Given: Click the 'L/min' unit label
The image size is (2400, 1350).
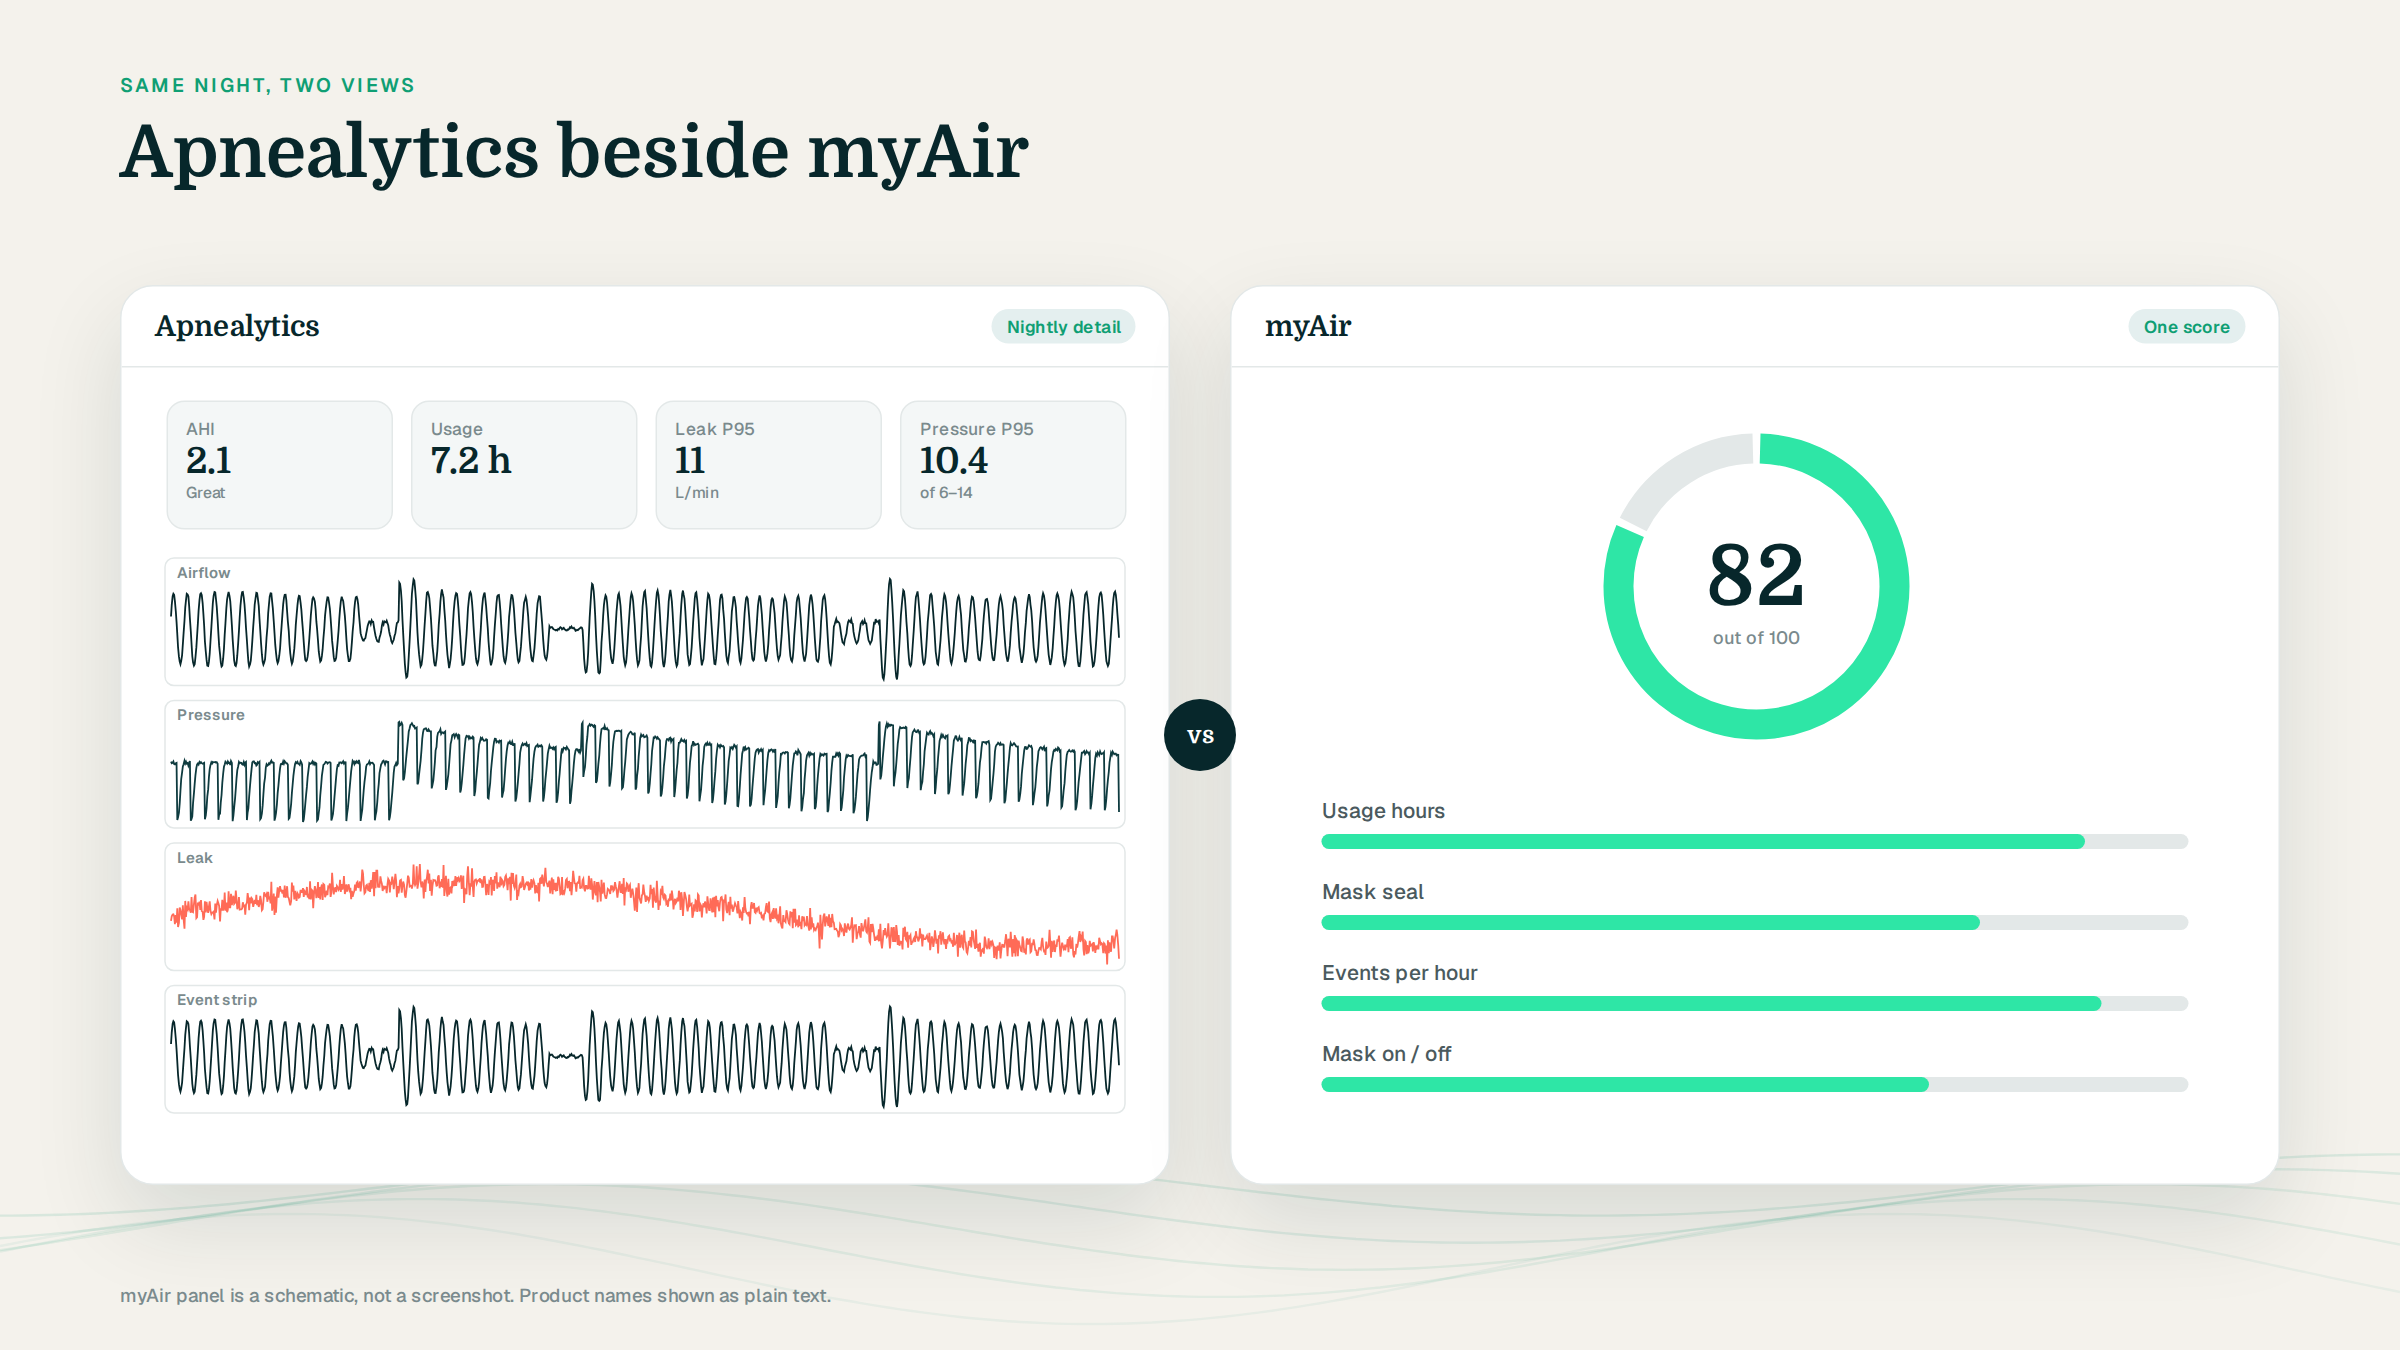Looking at the screenshot, I should [697, 493].
